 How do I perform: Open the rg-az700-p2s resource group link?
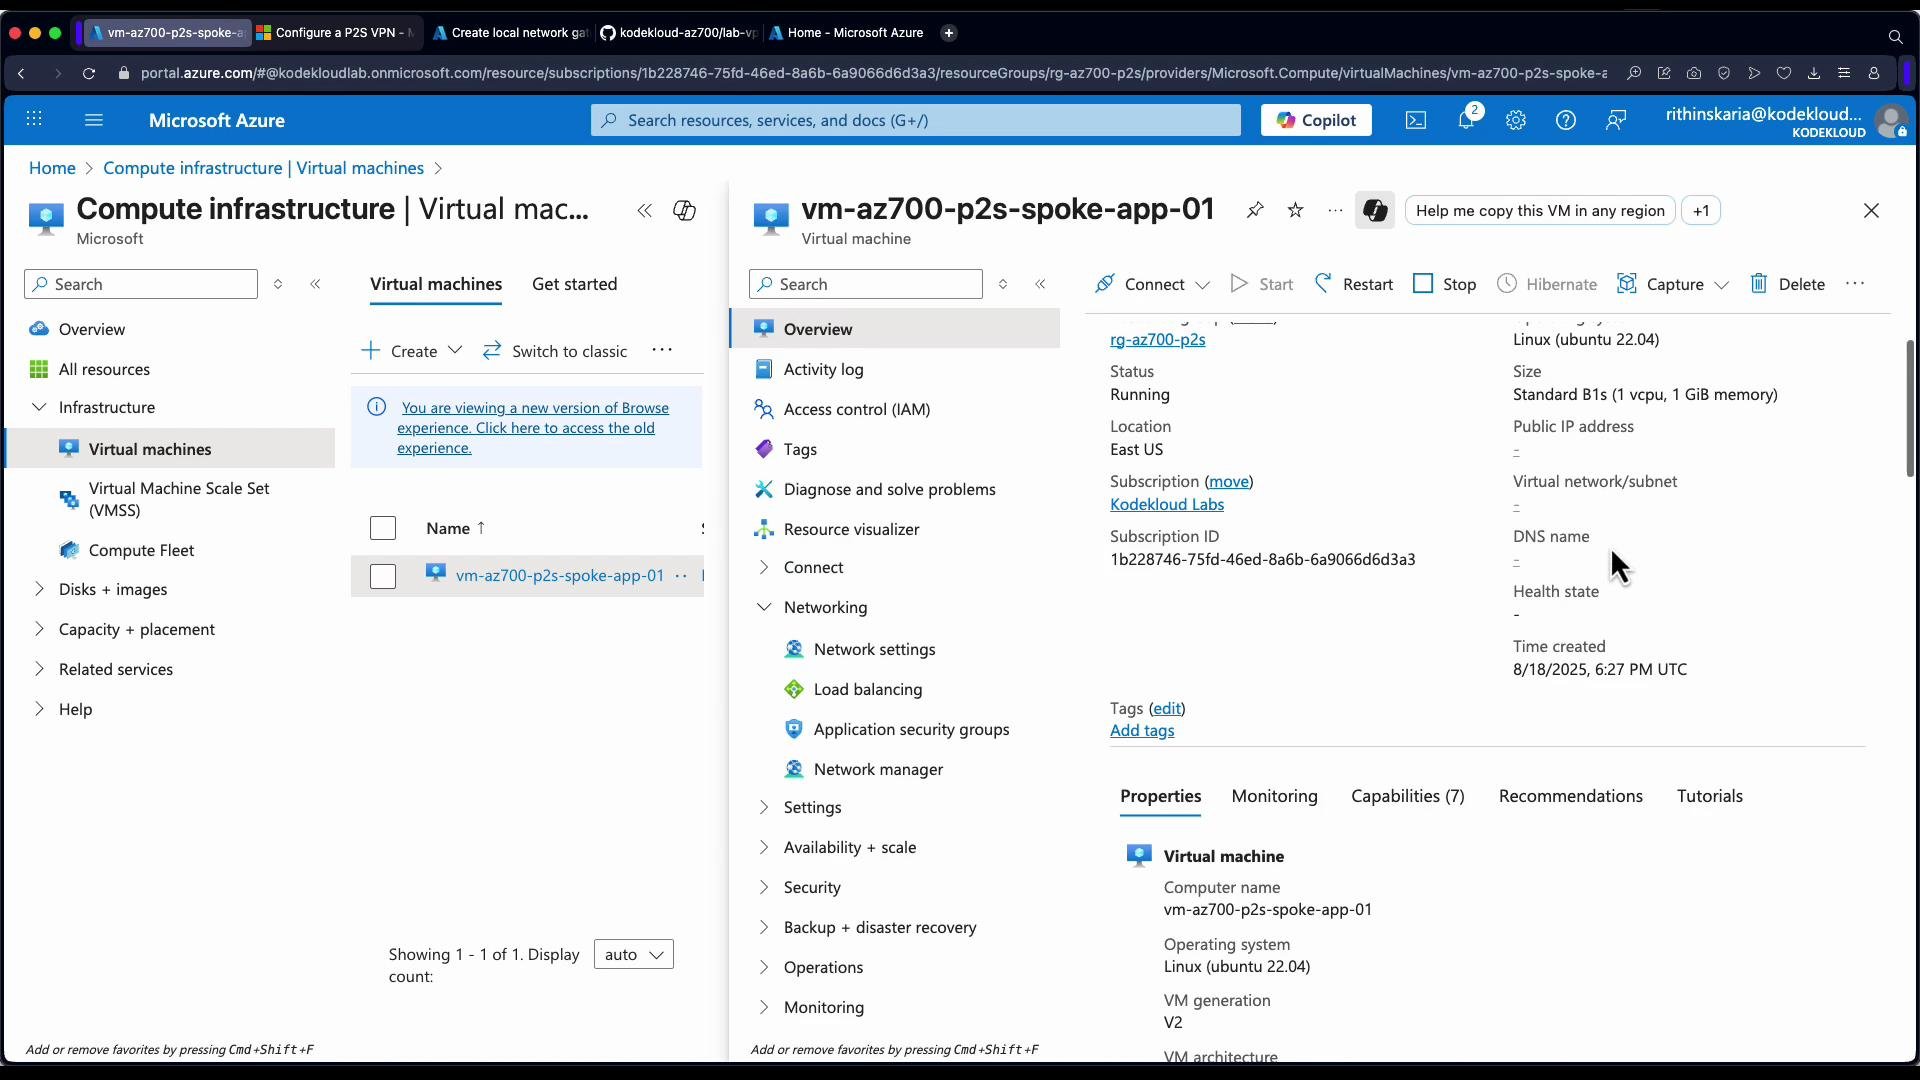[1157, 340]
